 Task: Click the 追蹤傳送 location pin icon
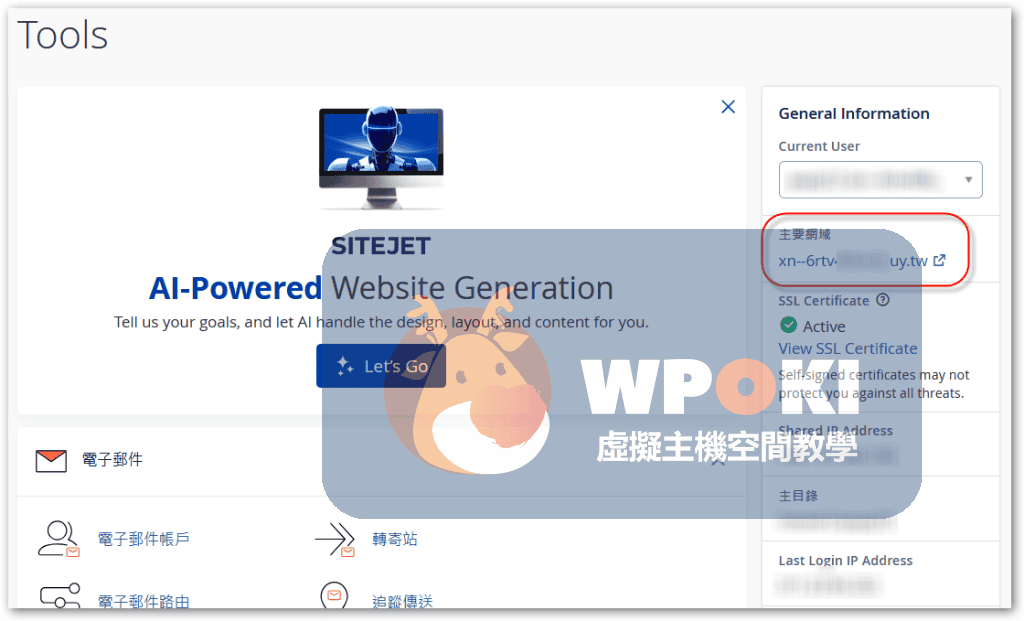tap(334, 597)
